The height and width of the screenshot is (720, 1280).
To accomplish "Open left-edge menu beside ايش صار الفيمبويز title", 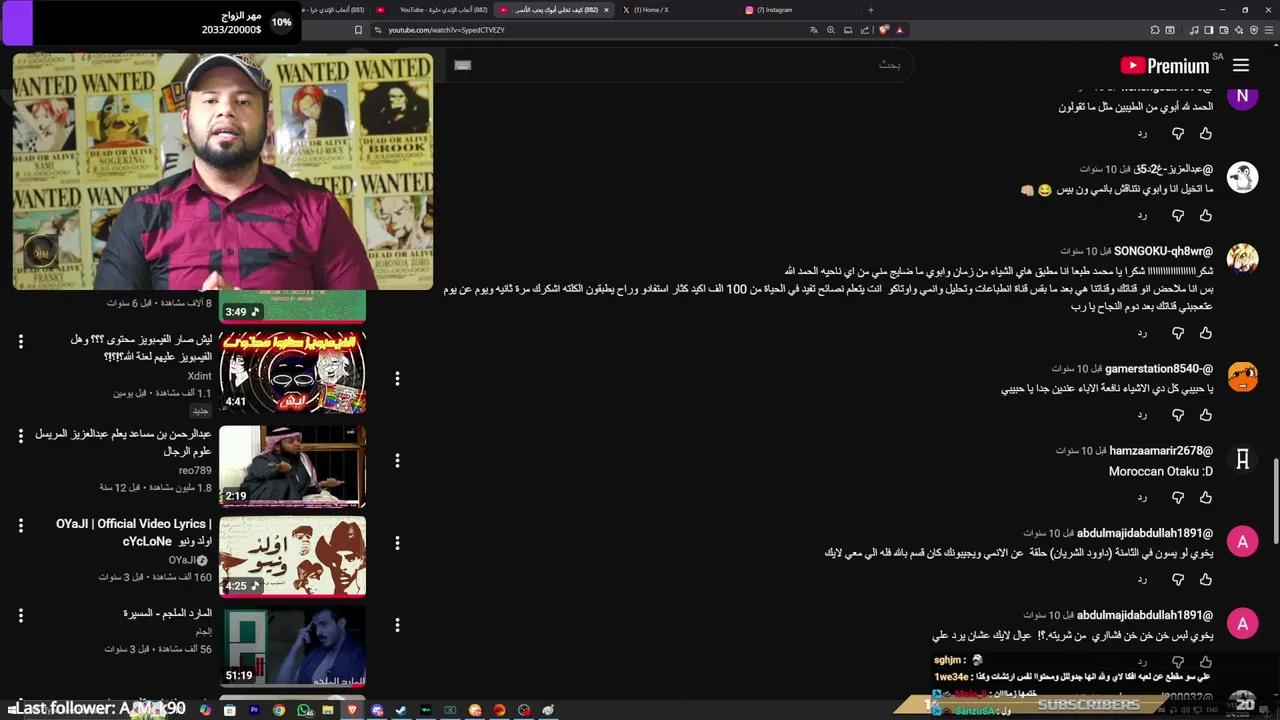I will [20, 342].
